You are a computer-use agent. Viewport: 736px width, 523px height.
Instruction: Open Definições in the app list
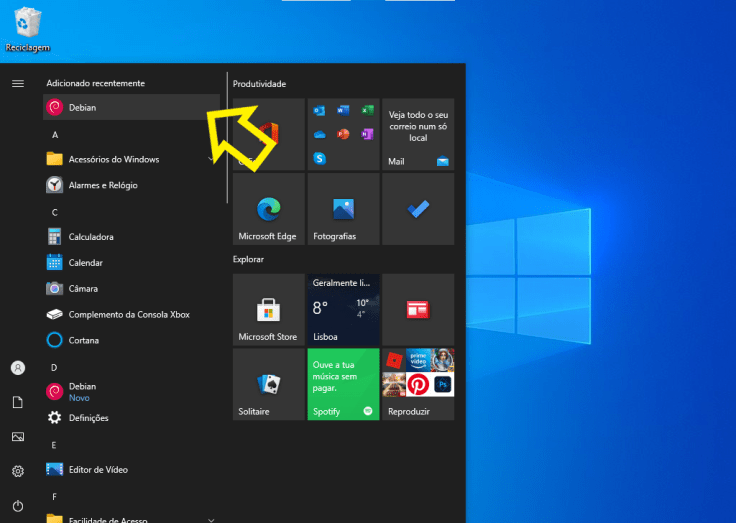tap(88, 417)
